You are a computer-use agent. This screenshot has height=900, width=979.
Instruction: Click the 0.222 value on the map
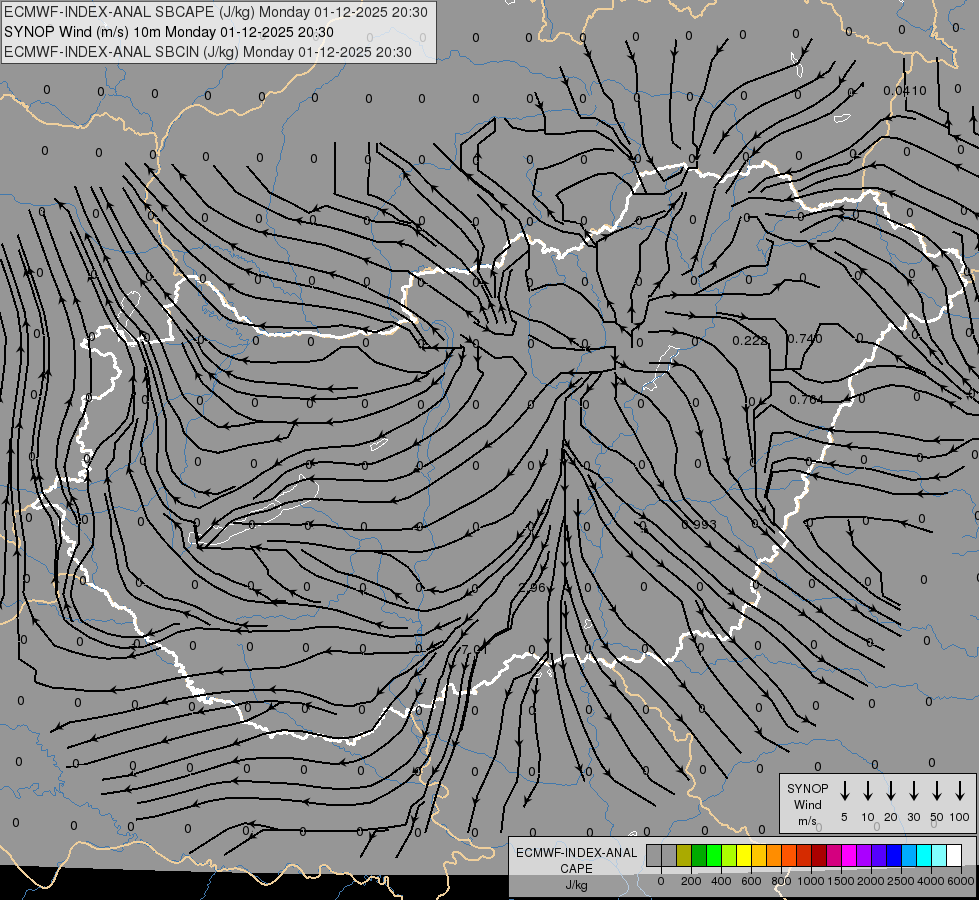750,340
